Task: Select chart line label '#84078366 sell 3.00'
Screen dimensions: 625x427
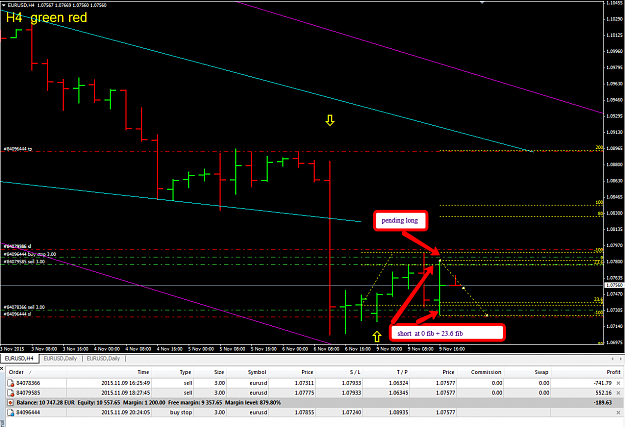Action: [24, 307]
